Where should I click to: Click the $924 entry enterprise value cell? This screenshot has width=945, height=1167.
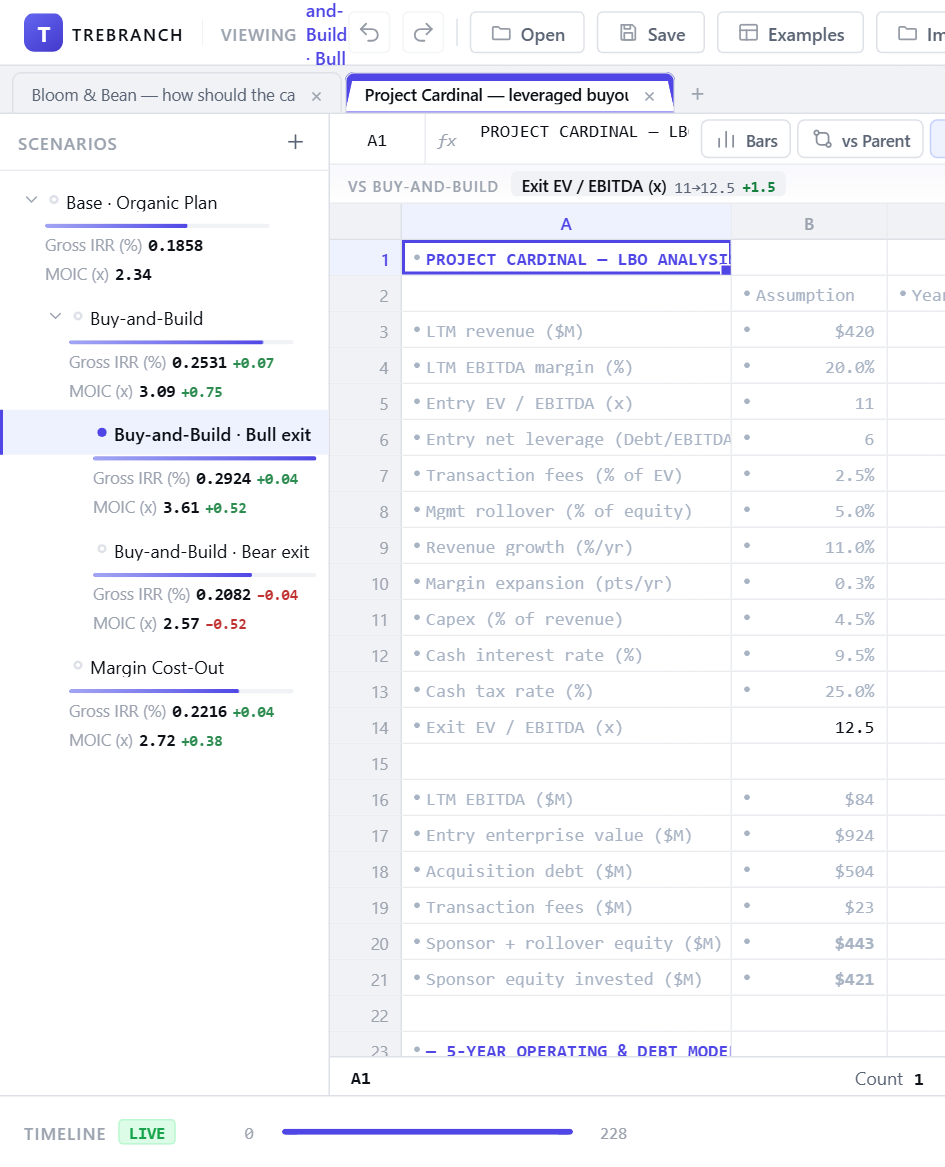pyautogui.click(x=809, y=836)
